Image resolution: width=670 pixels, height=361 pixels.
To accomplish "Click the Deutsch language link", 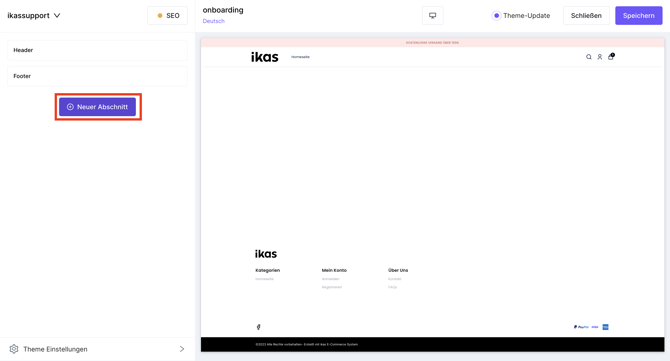I will click(214, 21).
